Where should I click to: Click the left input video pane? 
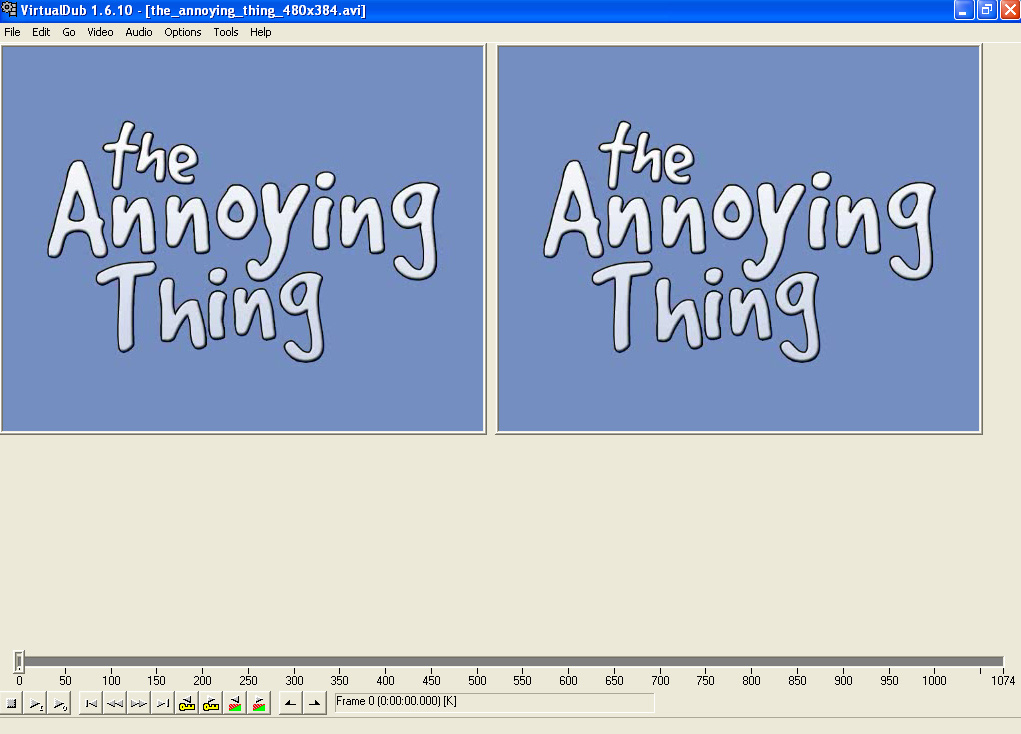(243, 238)
